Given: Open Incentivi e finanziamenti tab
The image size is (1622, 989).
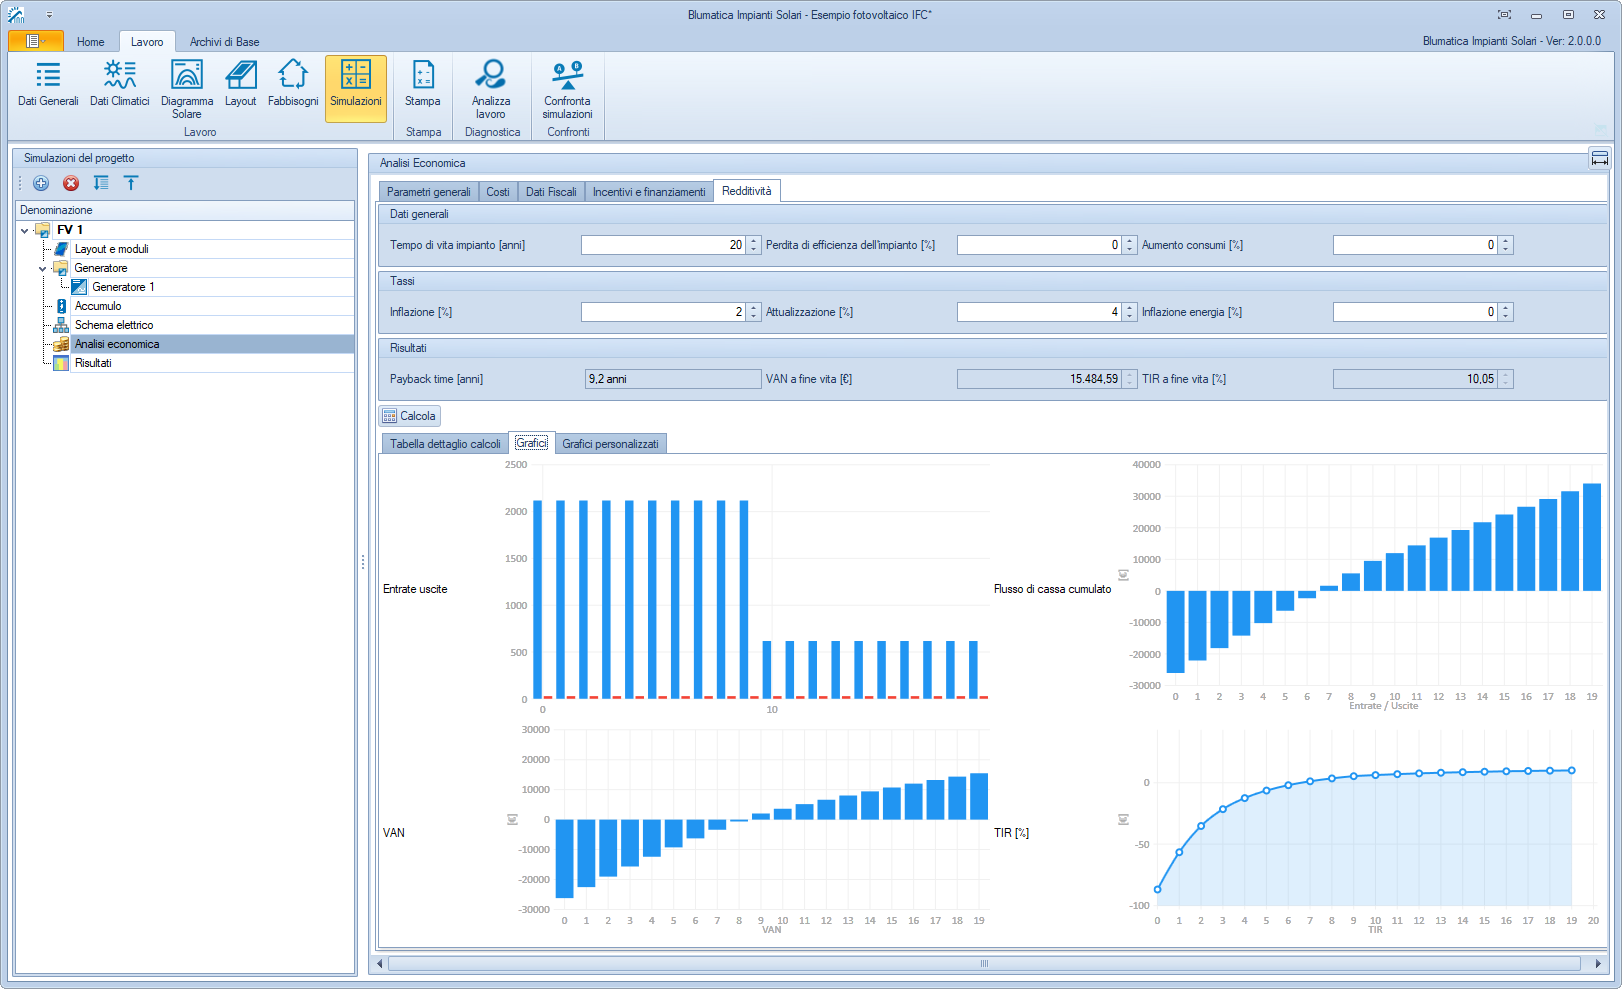Looking at the screenshot, I should tap(649, 192).
